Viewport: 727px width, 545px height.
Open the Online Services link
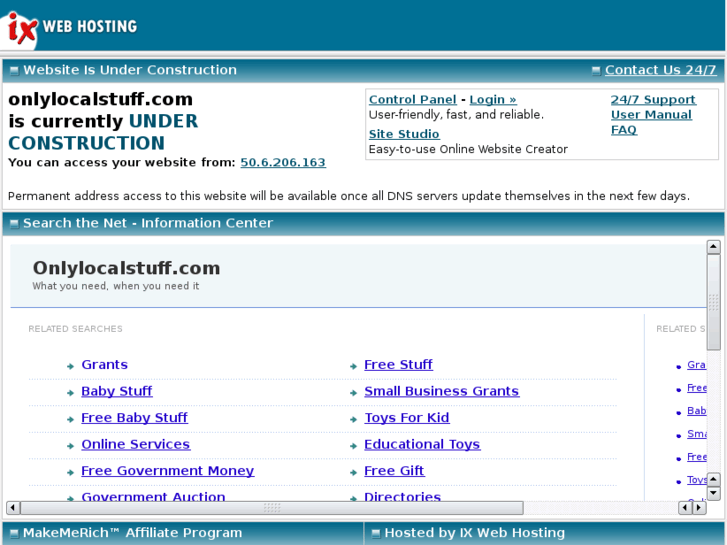(135, 444)
